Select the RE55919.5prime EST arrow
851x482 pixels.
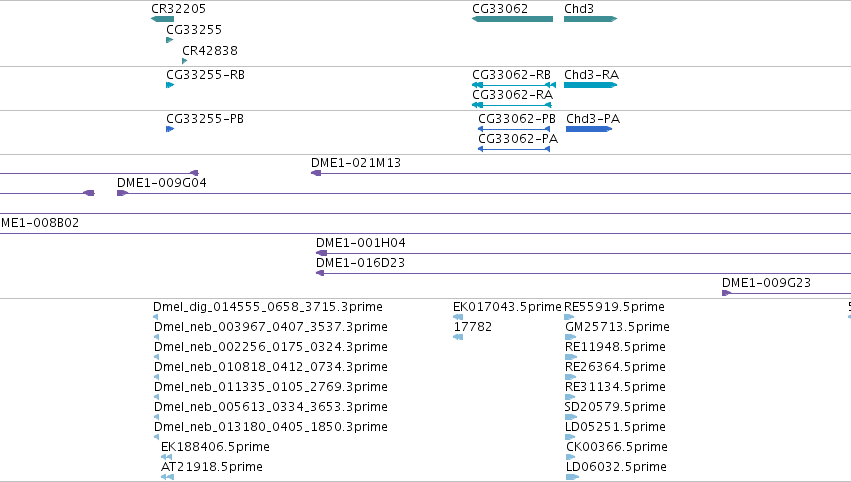click(x=569, y=317)
